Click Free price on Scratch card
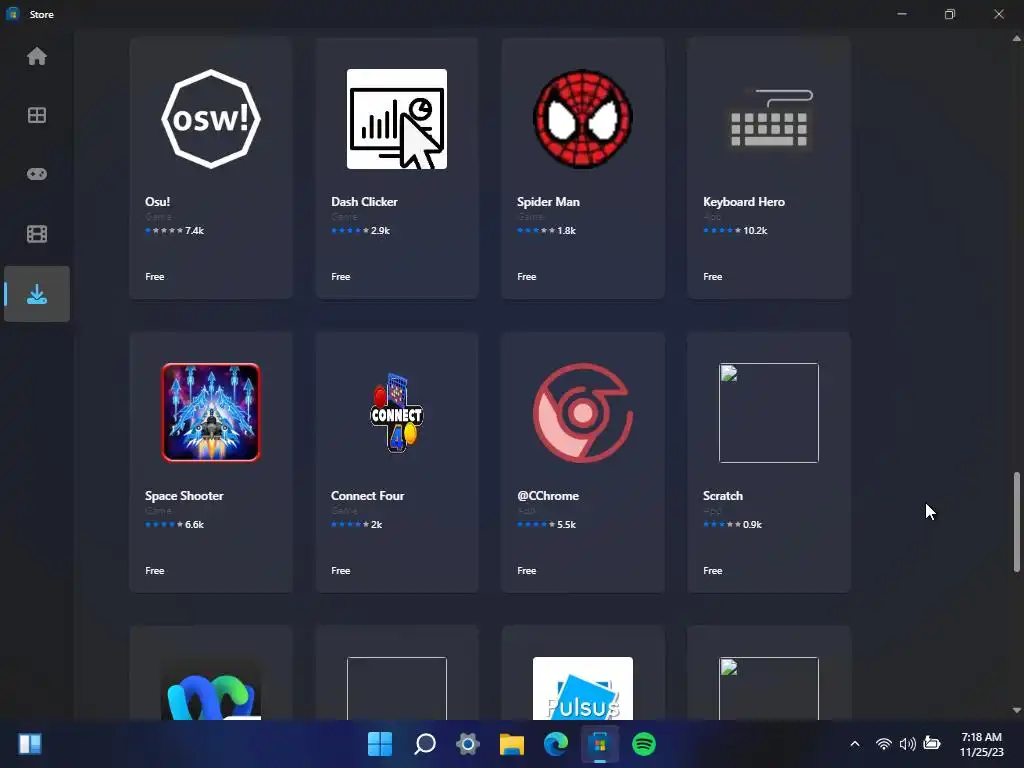1024x768 pixels. [712, 571]
